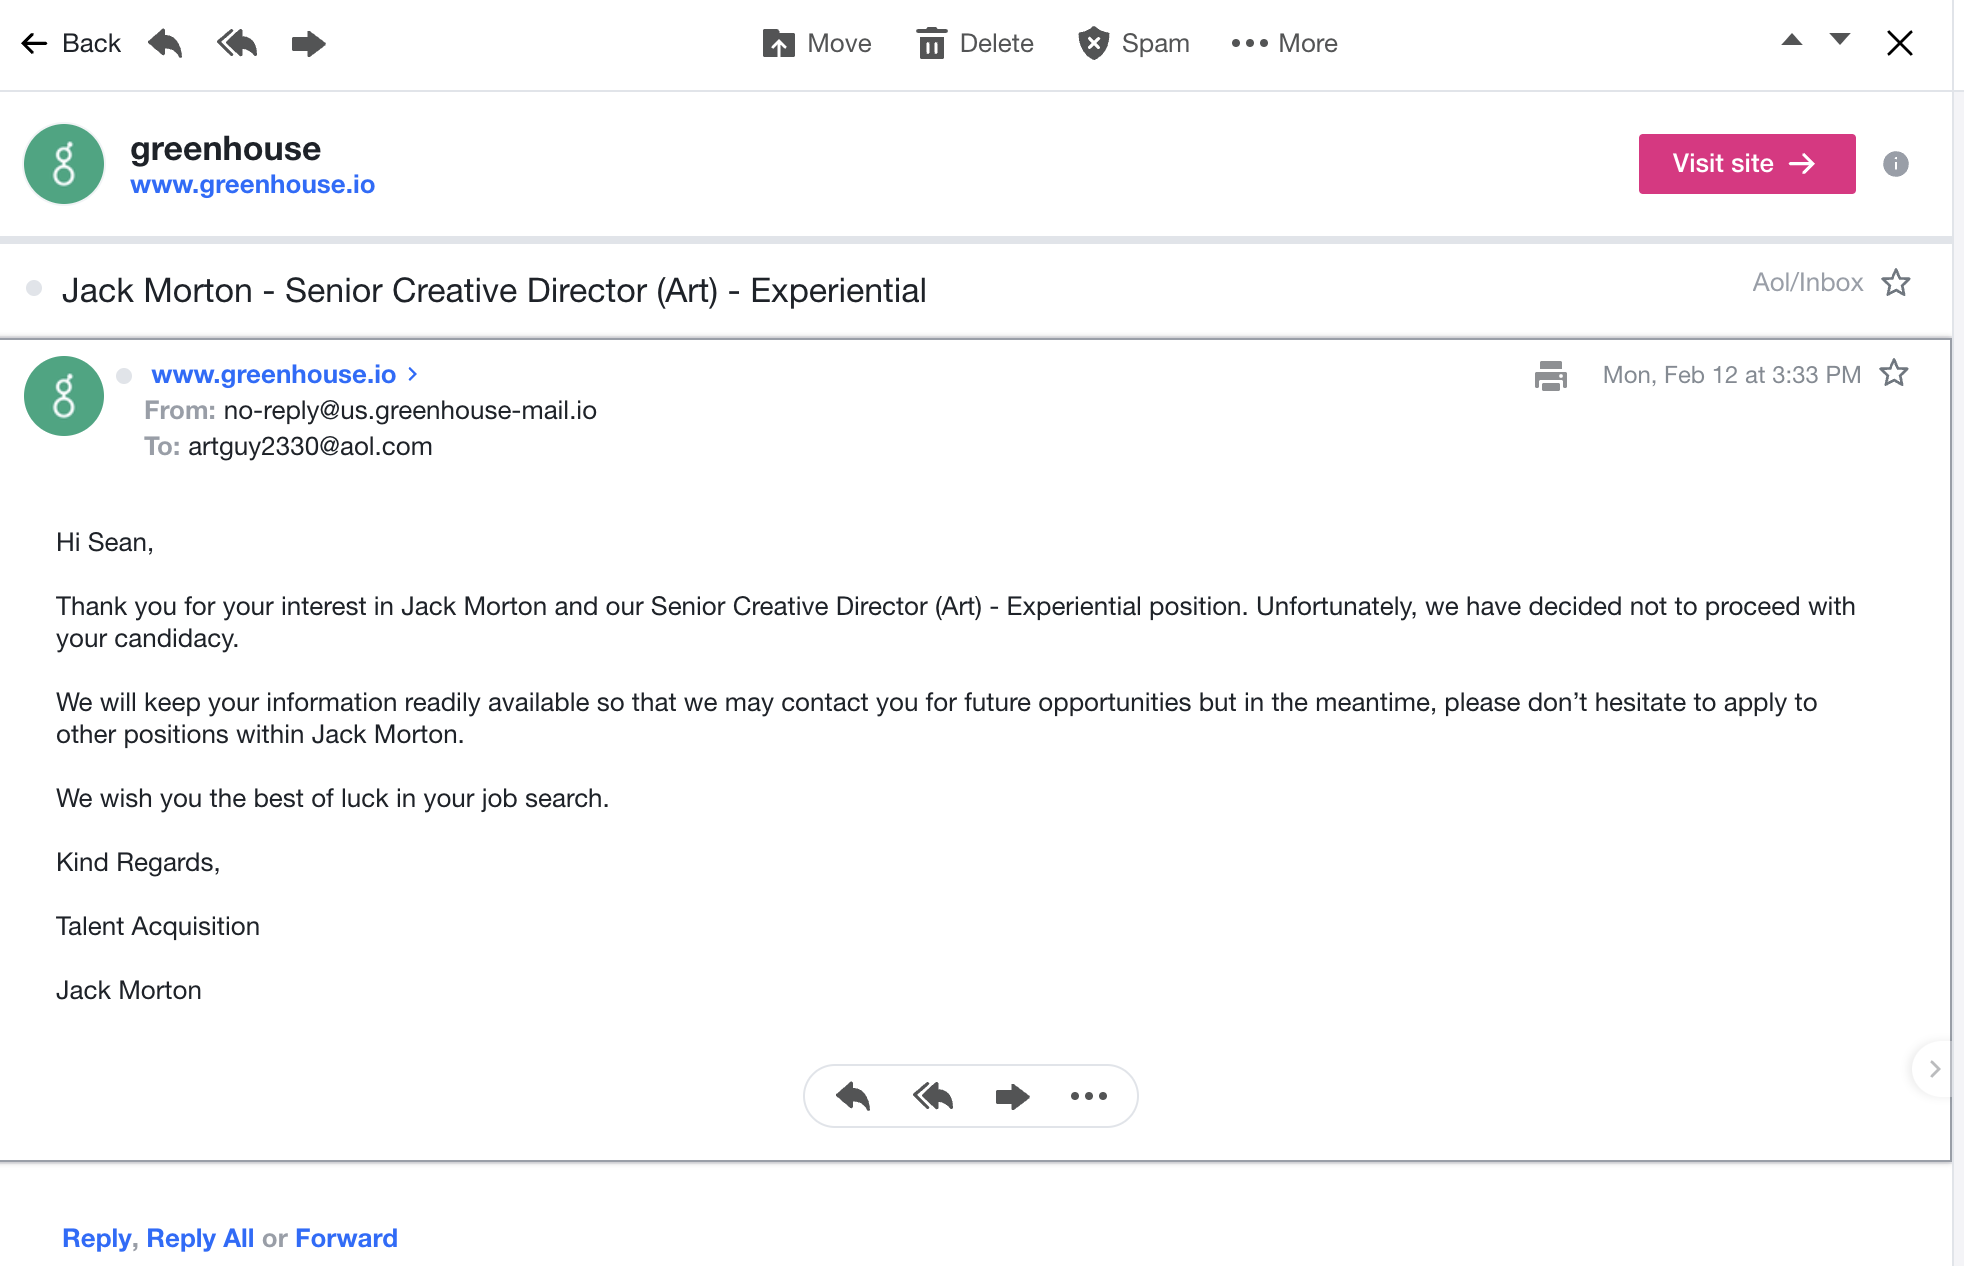This screenshot has height=1266, width=1964.
Task: Print this email with the printer icon
Action: pos(1550,376)
